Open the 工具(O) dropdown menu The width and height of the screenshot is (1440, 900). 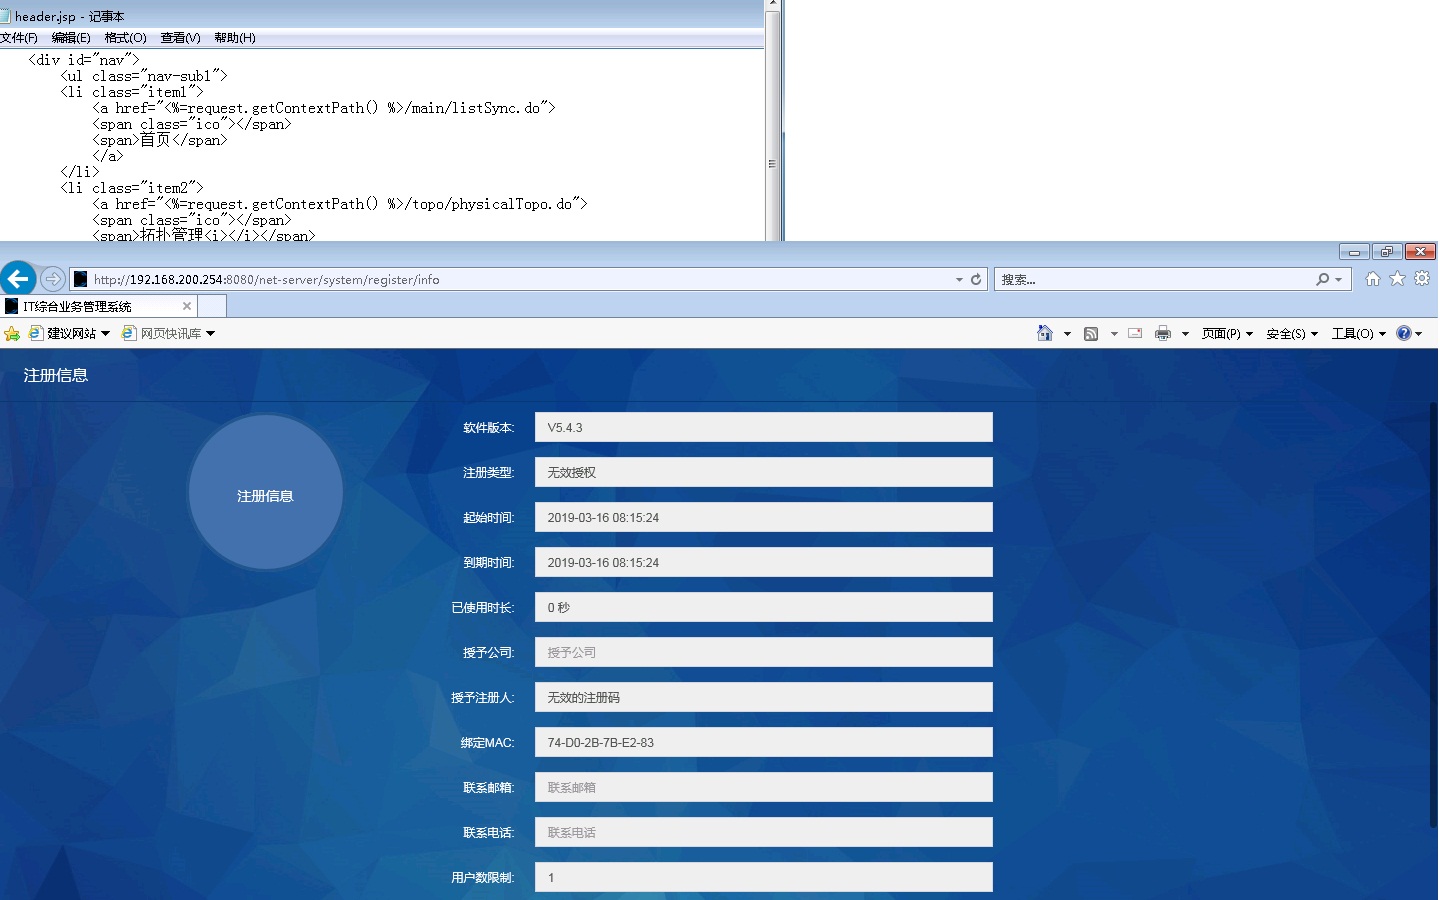coord(1358,334)
